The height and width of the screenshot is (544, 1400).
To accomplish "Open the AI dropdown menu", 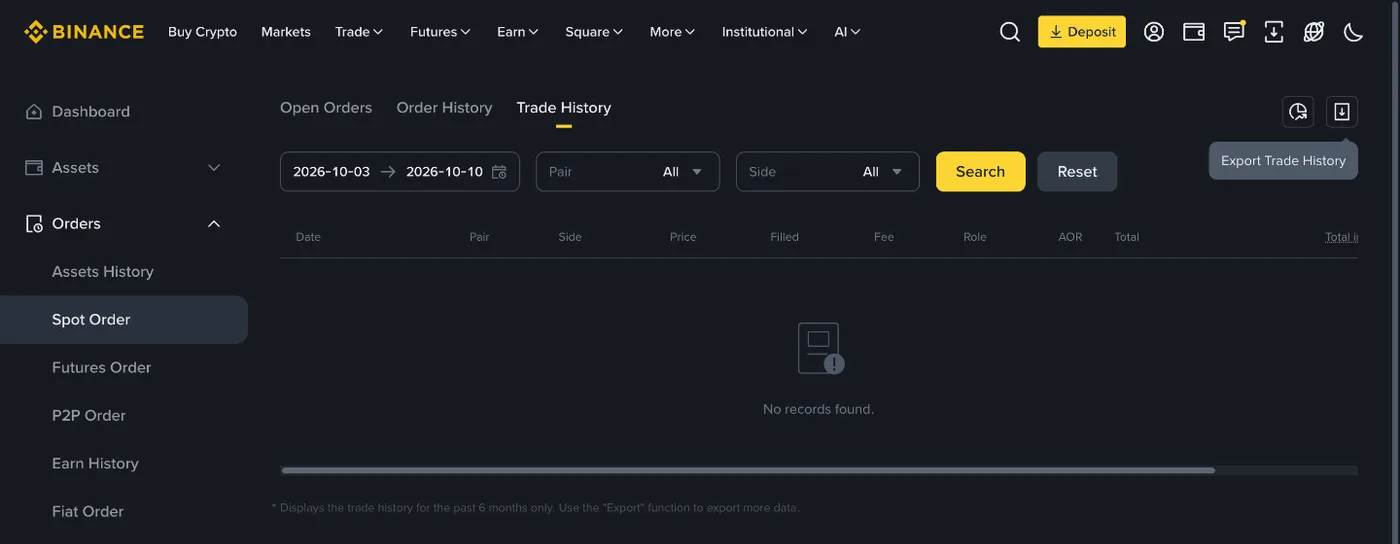I will click(847, 32).
